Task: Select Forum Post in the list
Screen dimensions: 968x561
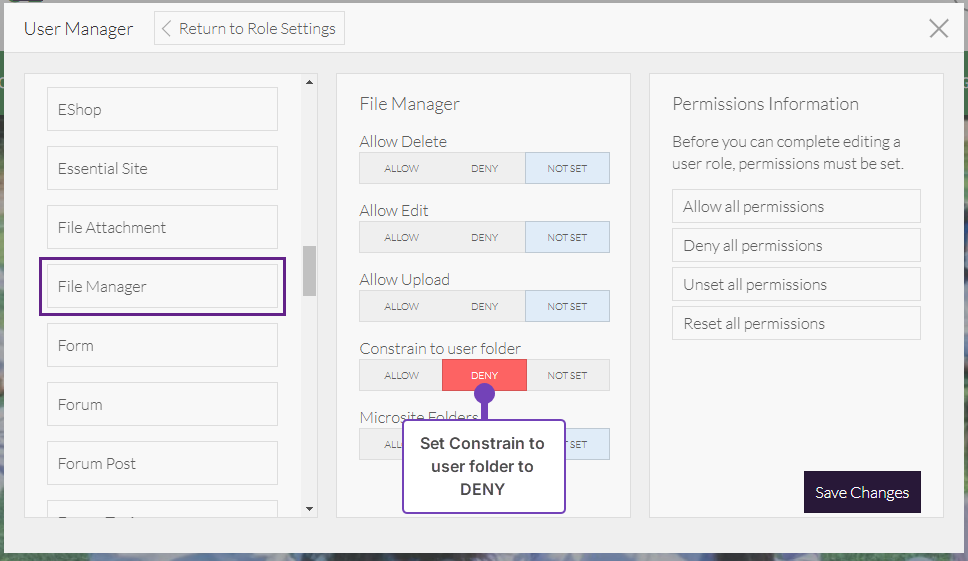Action: click(x=162, y=463)
